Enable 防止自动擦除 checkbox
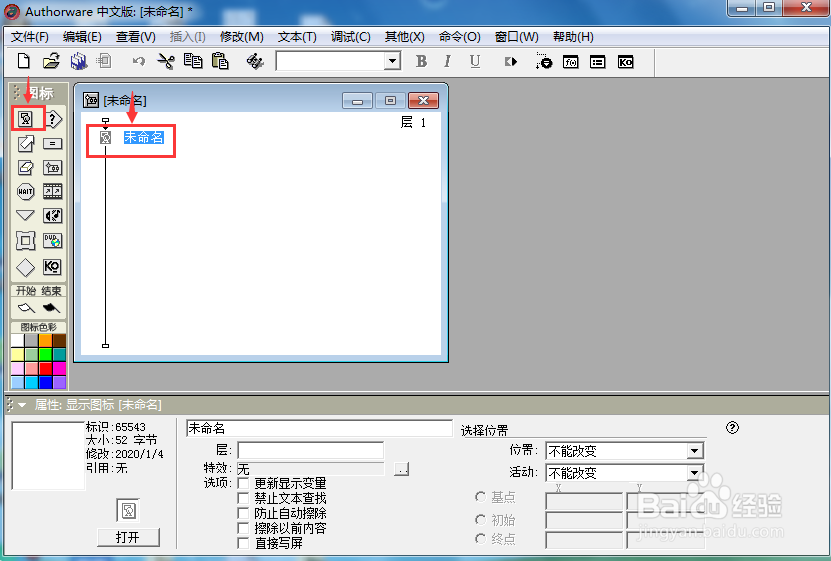Screen dimensions: 831x561 point(243,513)
